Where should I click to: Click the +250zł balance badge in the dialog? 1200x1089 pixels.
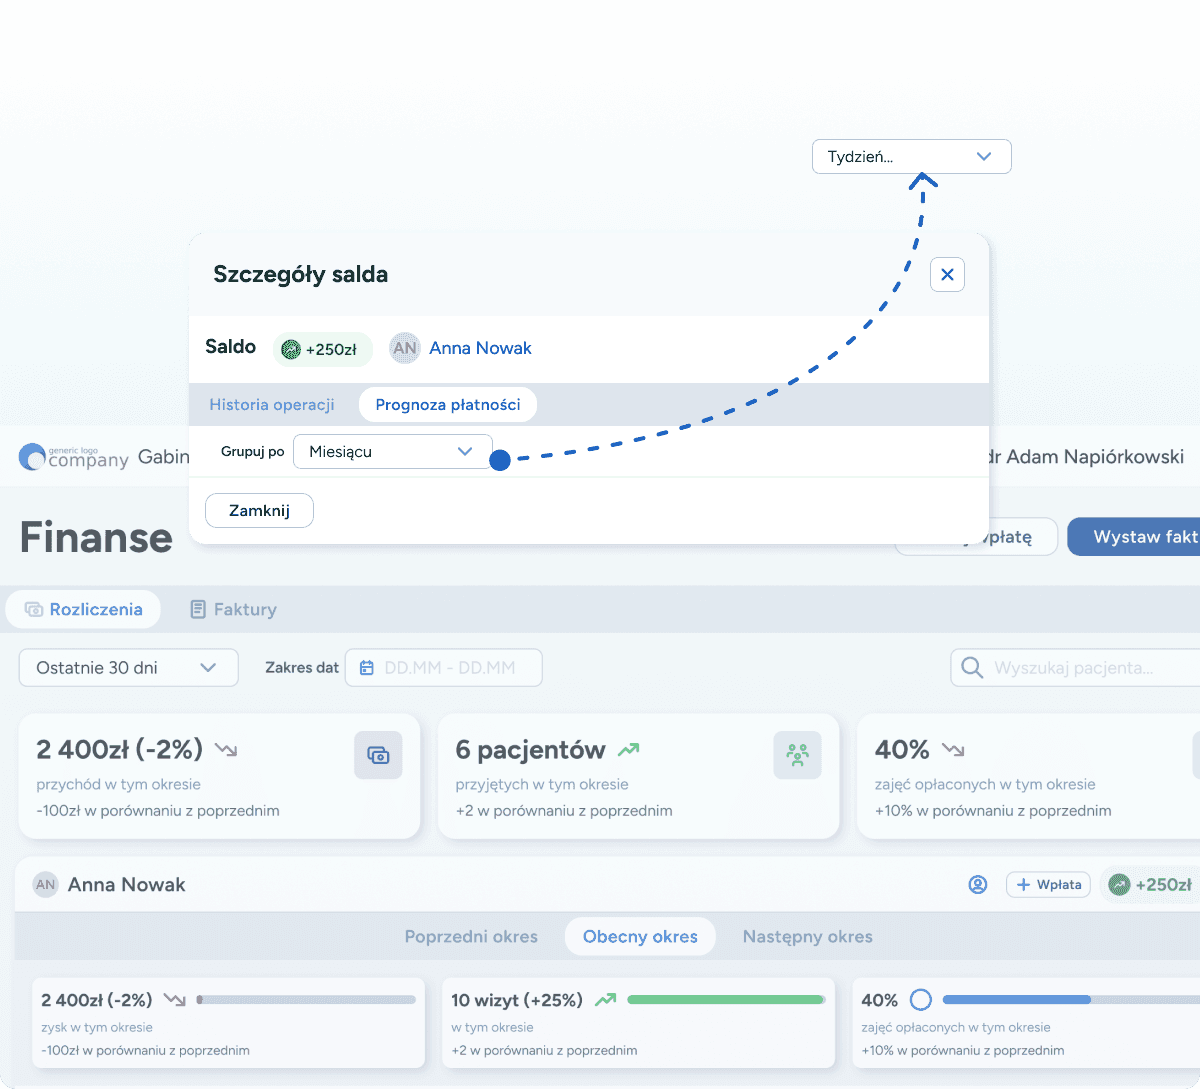point(321,349)
